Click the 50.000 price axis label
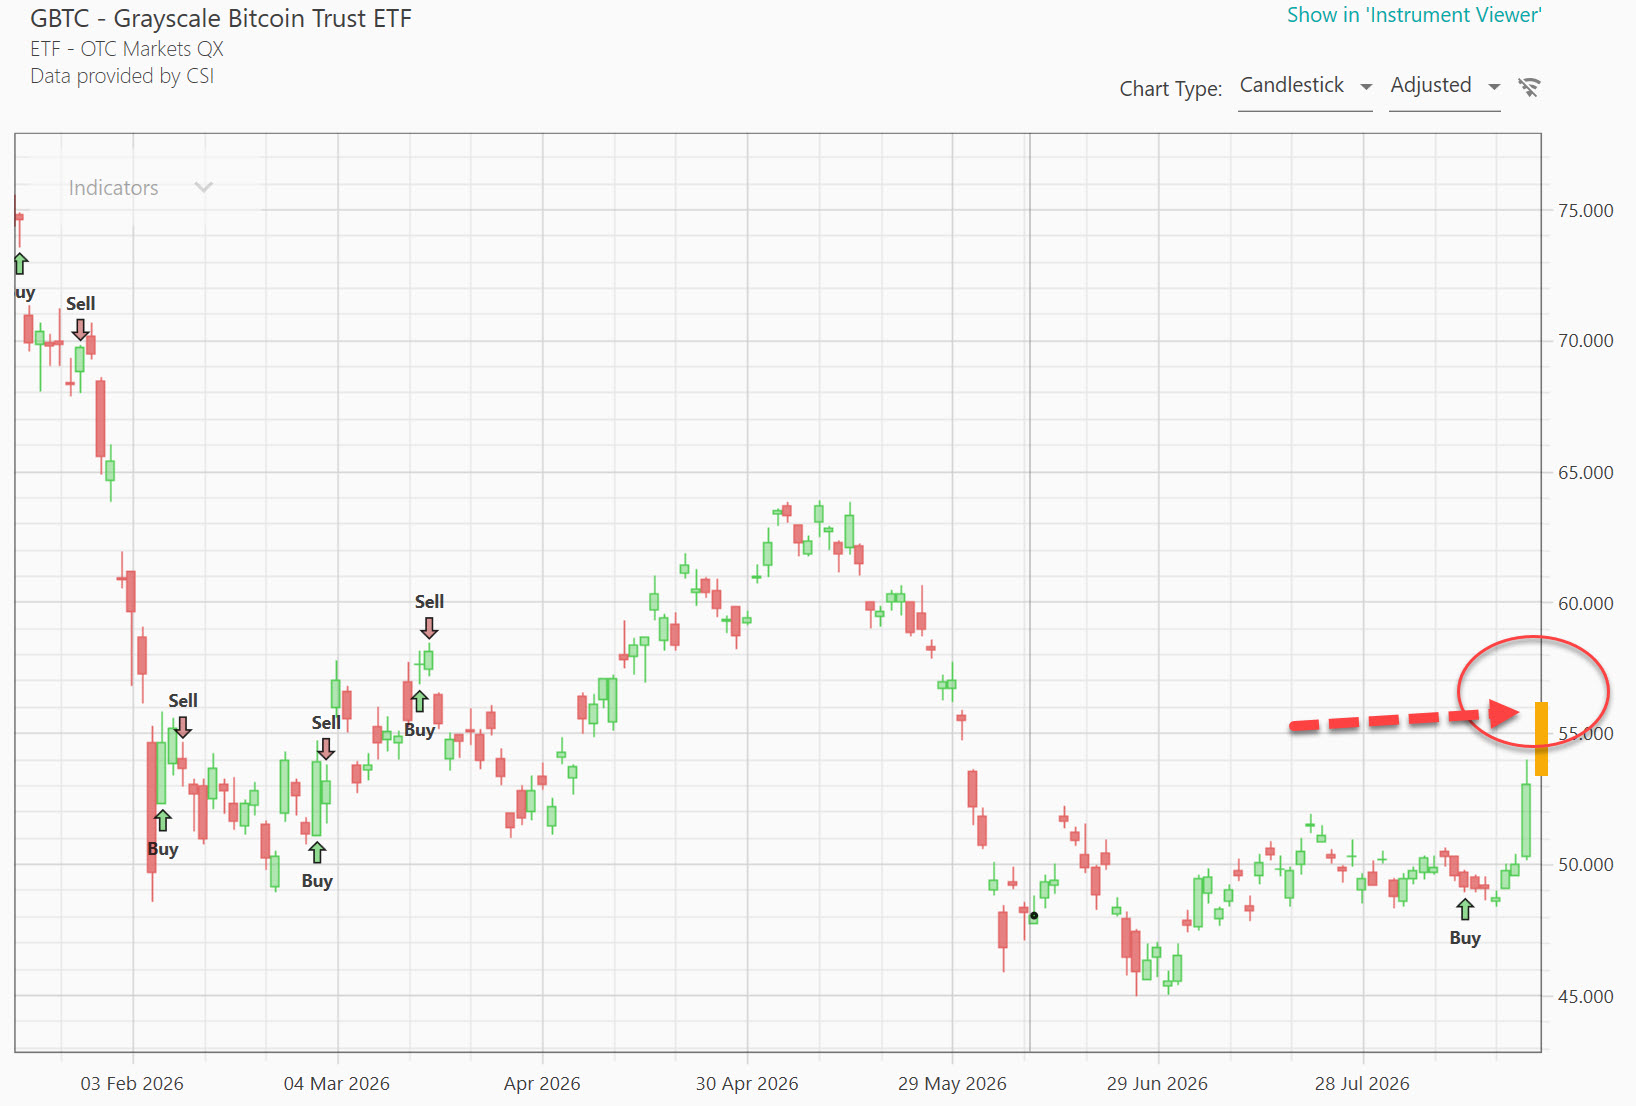Image resolution: width=1636 pixels, height=1106 pixels. pos(1585,864)
